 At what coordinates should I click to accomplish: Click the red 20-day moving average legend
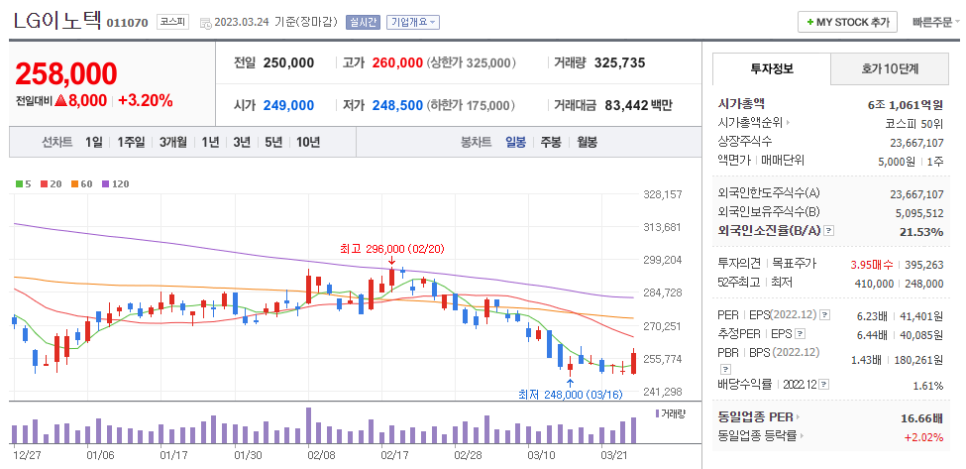[49, 184]
